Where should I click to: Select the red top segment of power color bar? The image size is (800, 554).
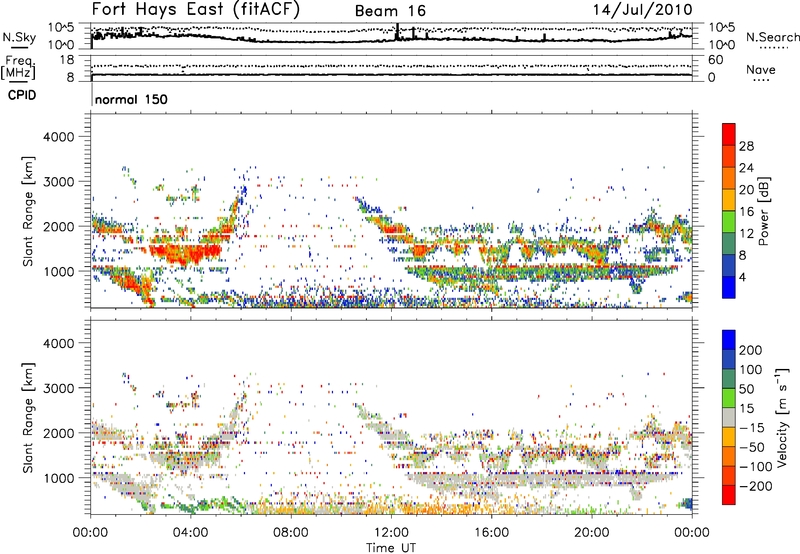click(729, 135)
